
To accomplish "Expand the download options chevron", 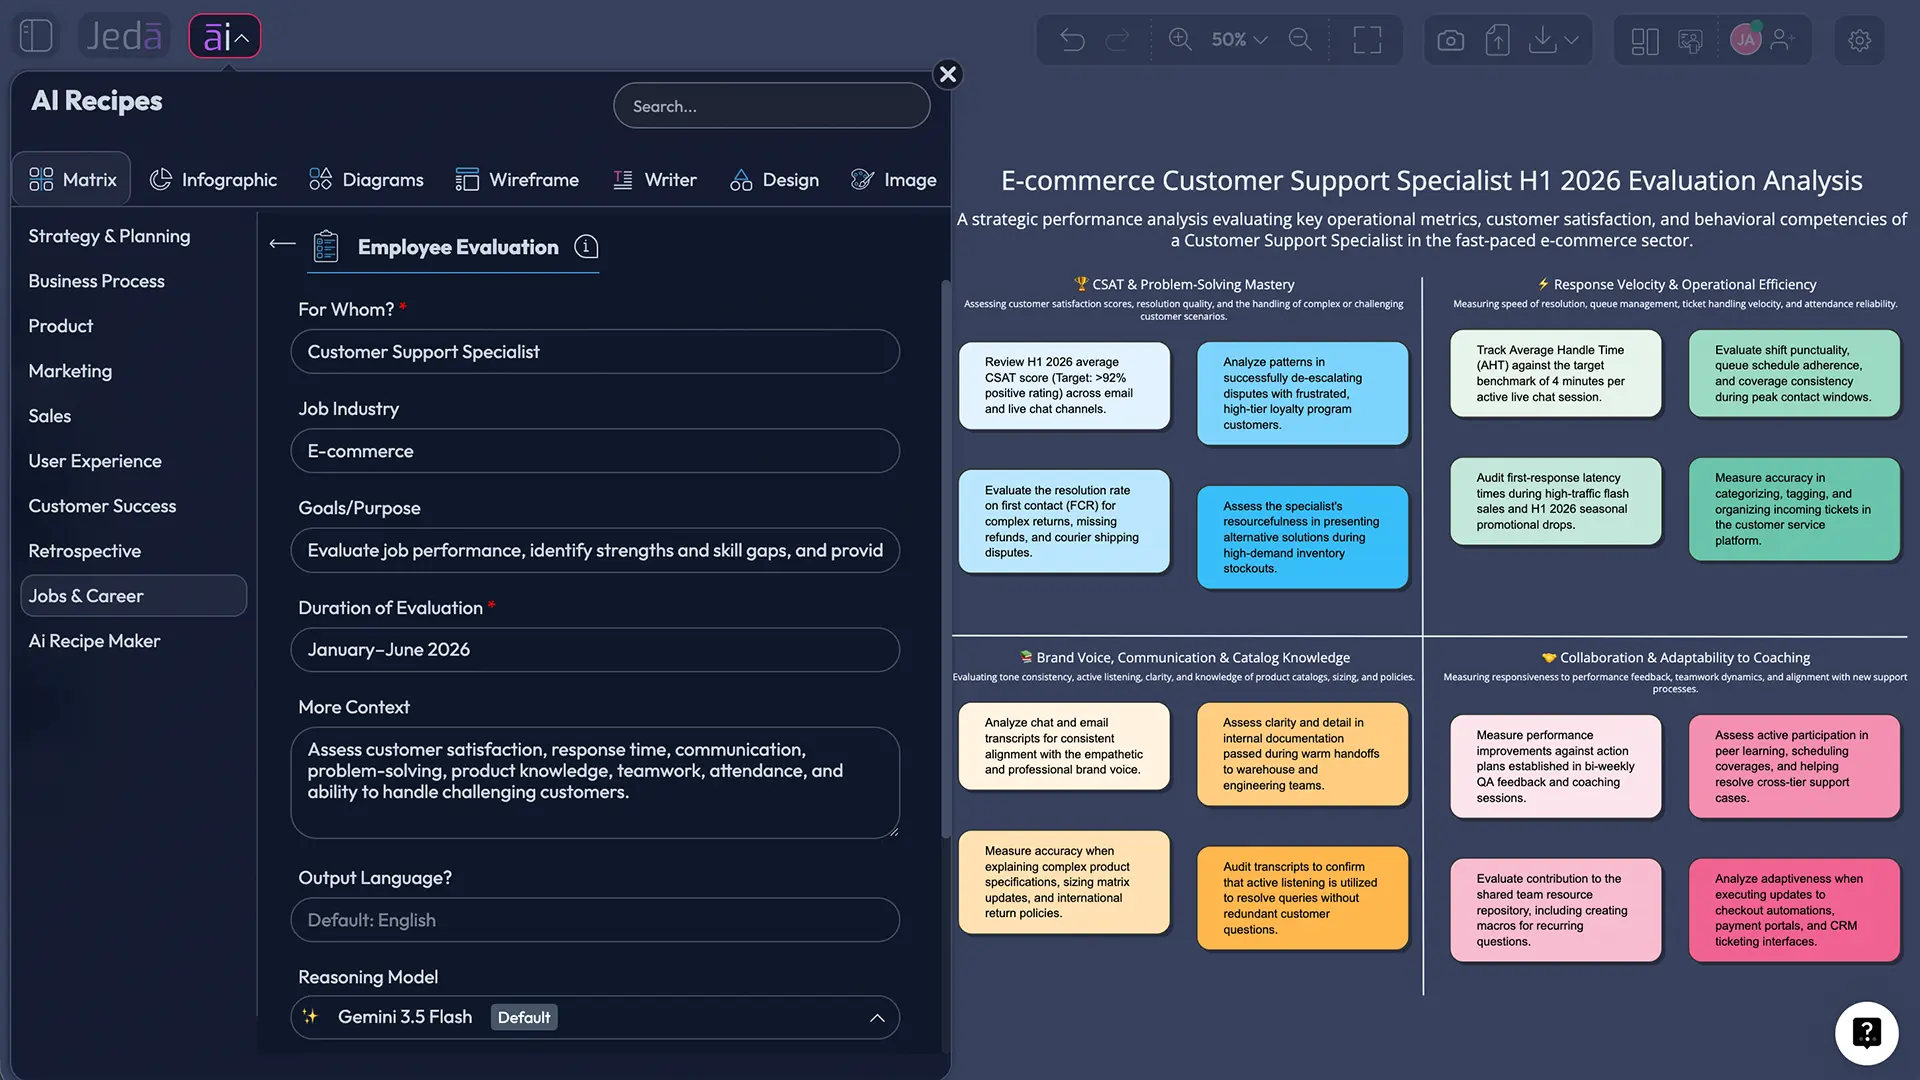I will (x=1572, y=40).
